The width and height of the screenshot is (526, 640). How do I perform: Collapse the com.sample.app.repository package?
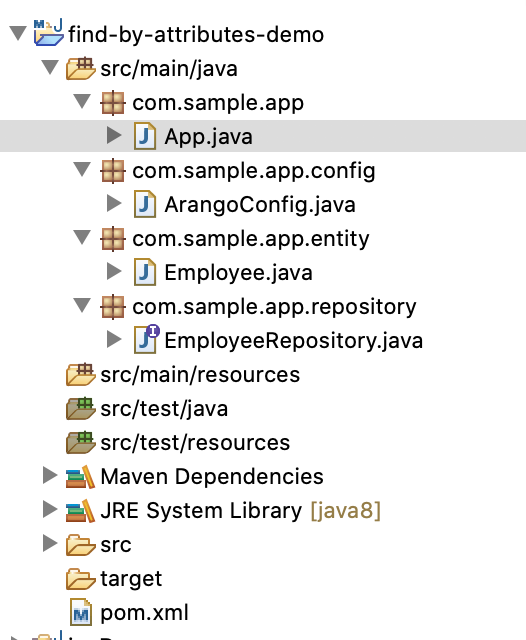point(82,306)
